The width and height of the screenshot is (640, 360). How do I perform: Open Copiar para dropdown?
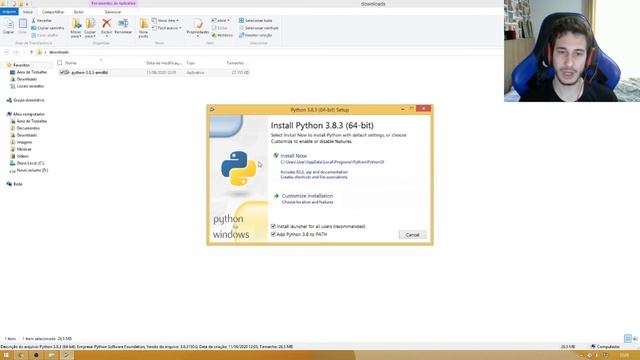tap(90, 28)
